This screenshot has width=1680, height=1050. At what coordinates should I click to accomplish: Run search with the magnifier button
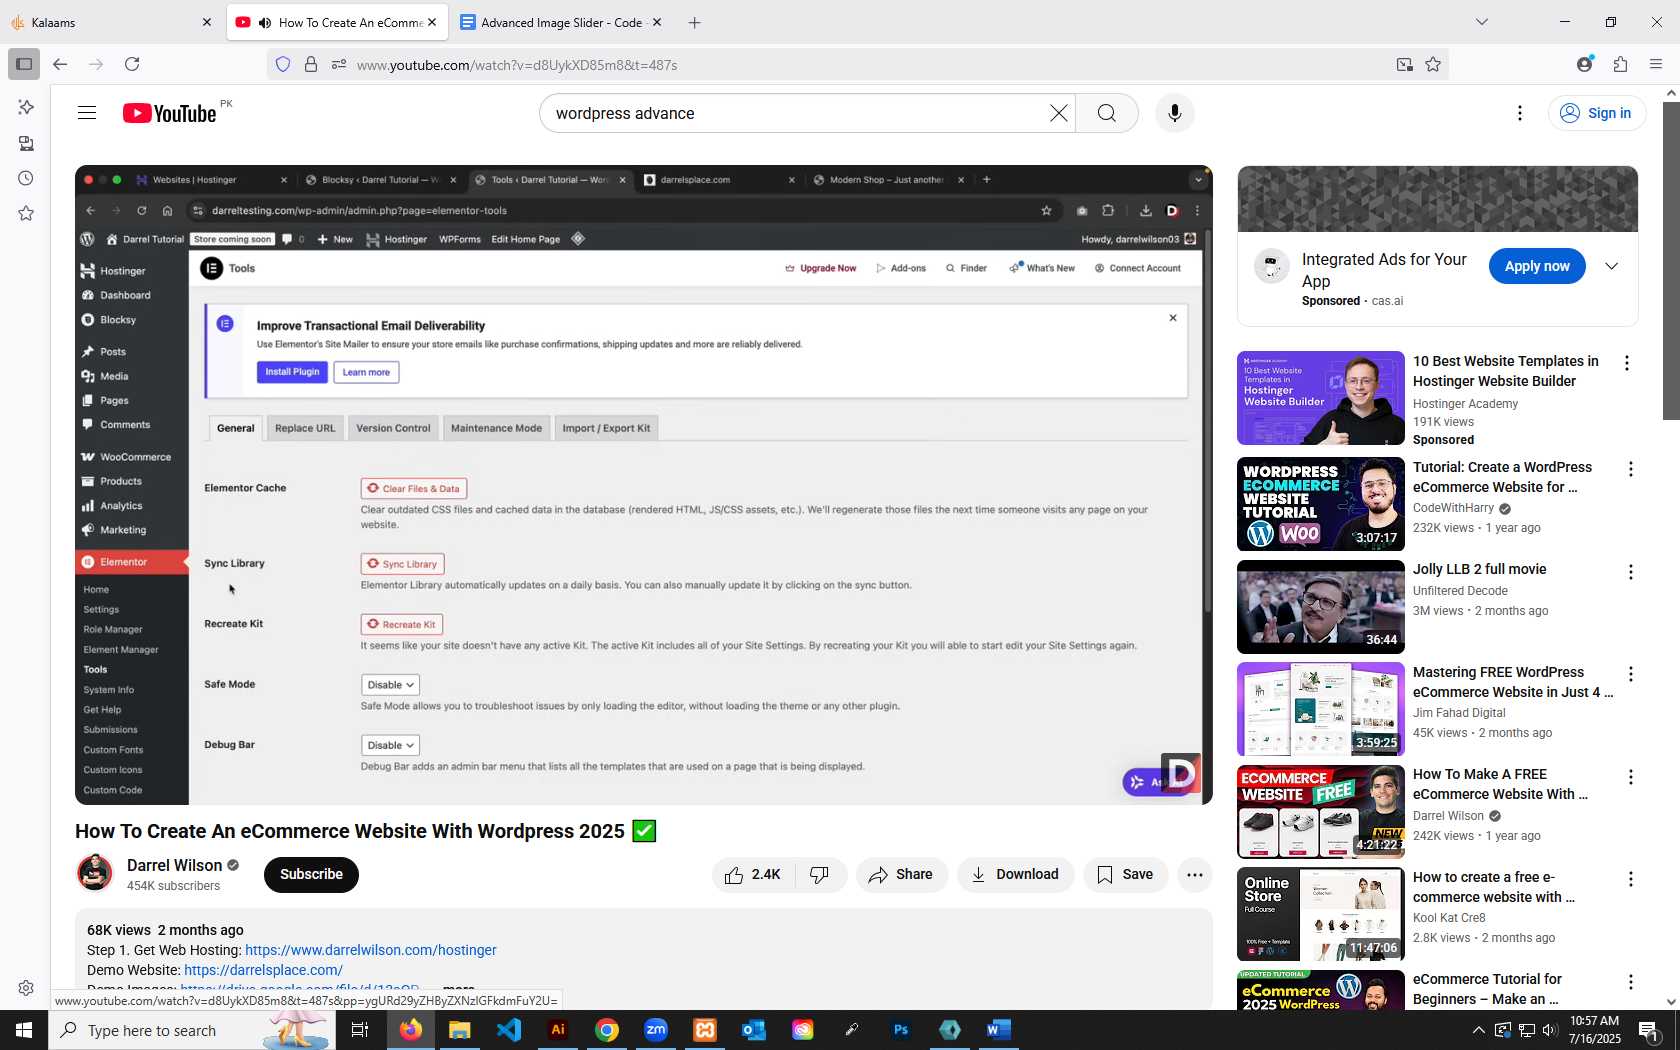1107,113
